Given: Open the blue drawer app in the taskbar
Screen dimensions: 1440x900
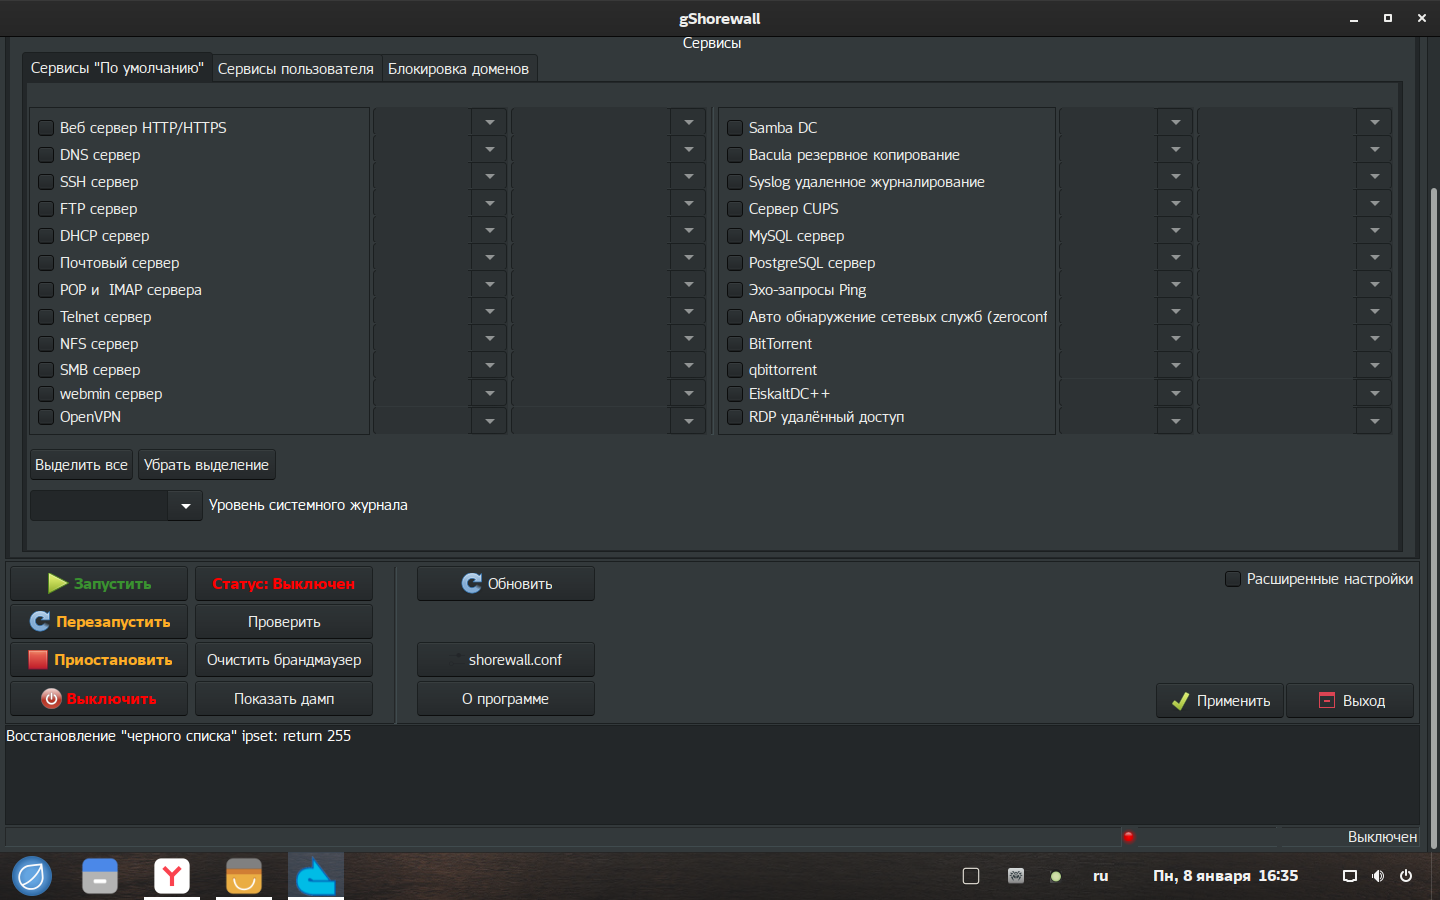Looking at the screenshot, I should click(x=100, y=877).
